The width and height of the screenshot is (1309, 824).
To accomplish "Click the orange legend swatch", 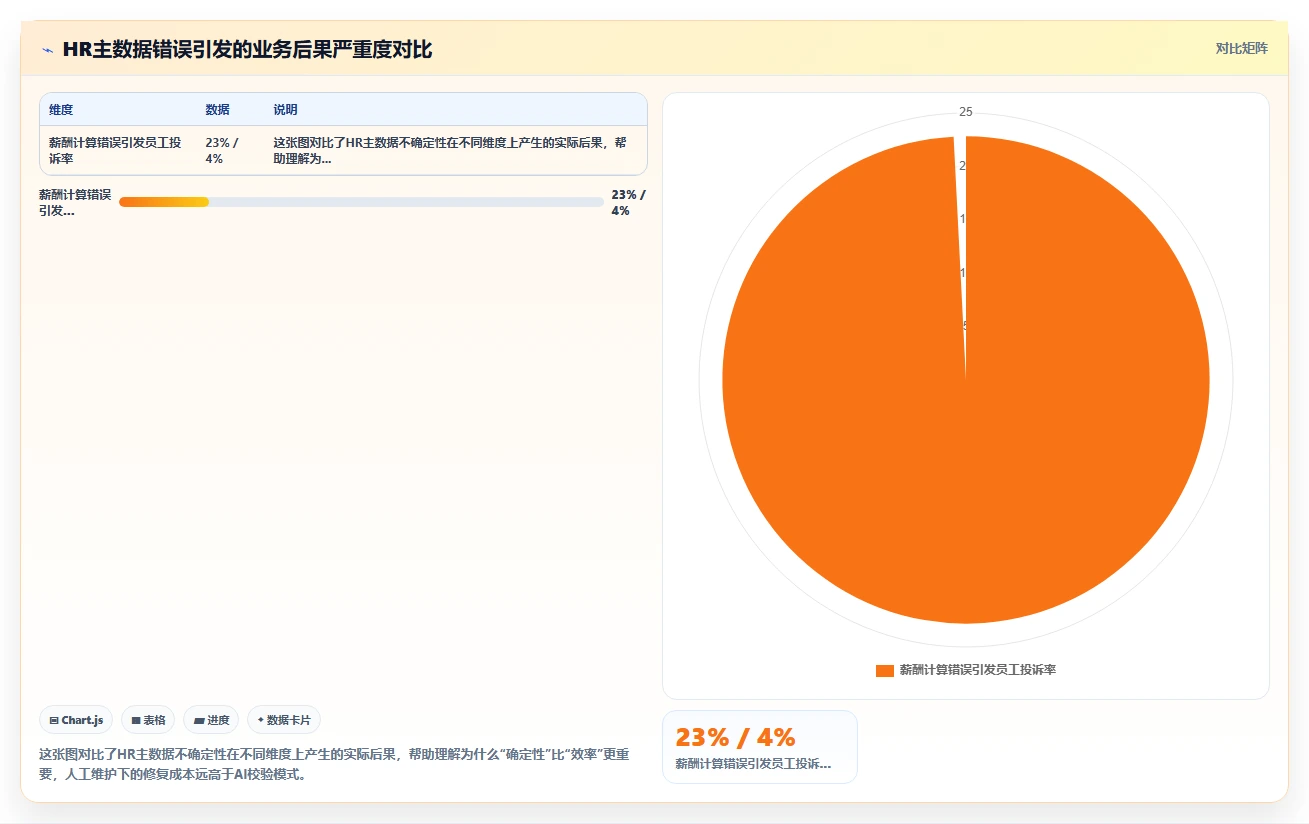I will pyautogui.click(x=884, y=670).
